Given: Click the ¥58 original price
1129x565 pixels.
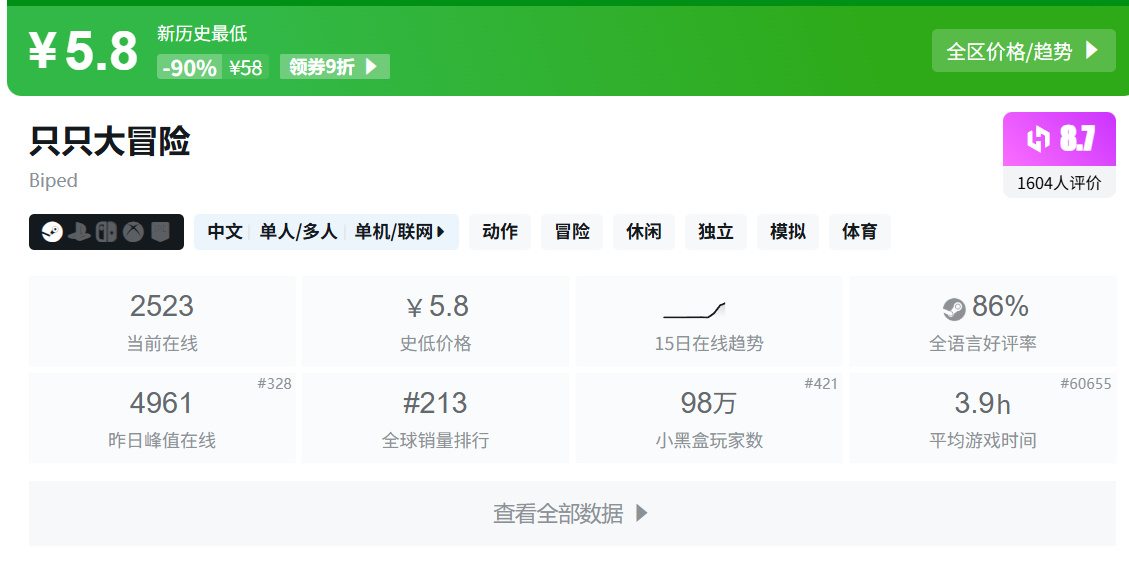Looking at the screenshot, I should pyautogui.click(x=246, y=68).
